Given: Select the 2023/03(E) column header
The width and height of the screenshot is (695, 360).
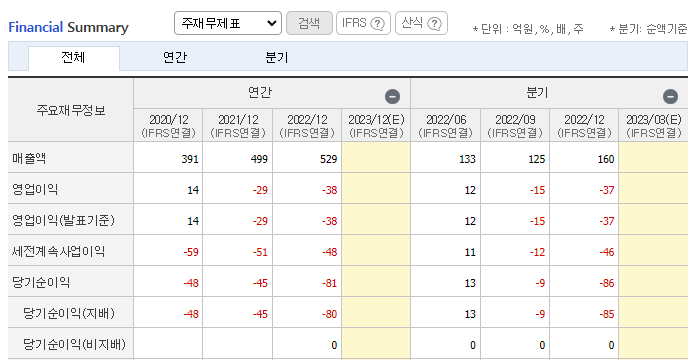Looking at the screenshot, I should click(654, 125).
